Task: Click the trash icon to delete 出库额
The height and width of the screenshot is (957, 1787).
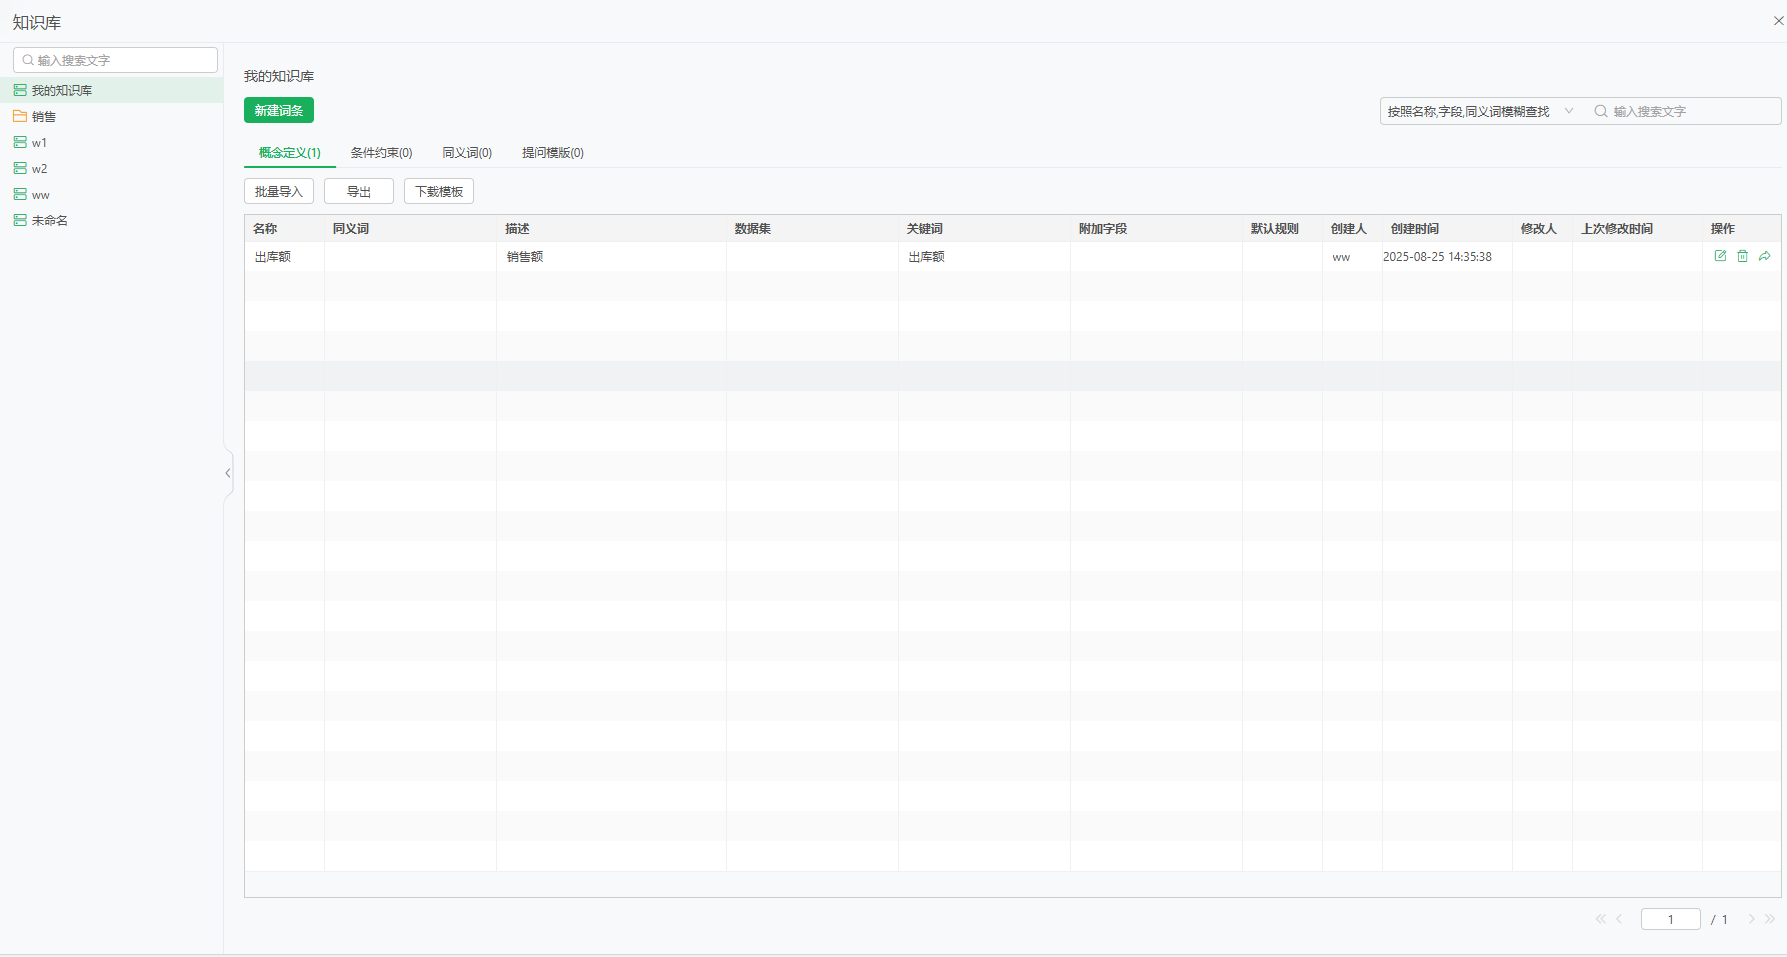Action: tap(1742, 256)
